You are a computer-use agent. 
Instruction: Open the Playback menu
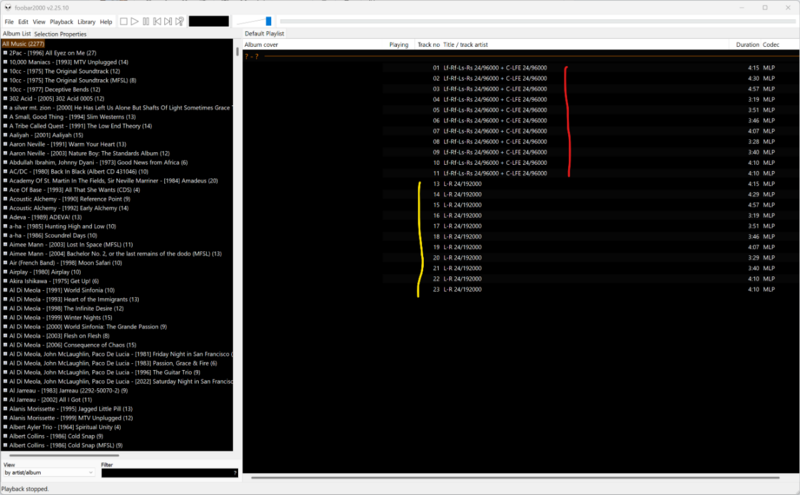coord(61,22)
